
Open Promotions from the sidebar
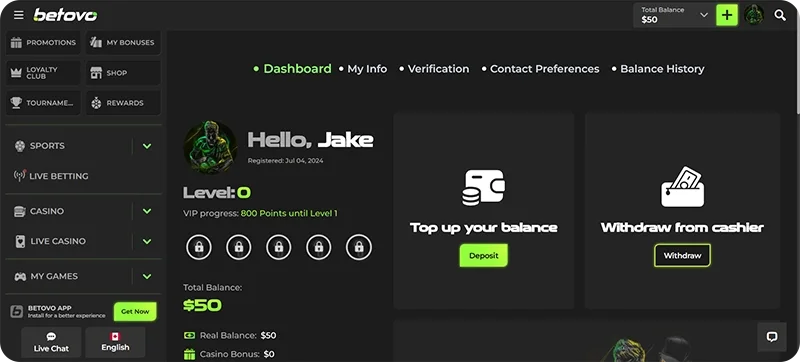coord(43,42)
